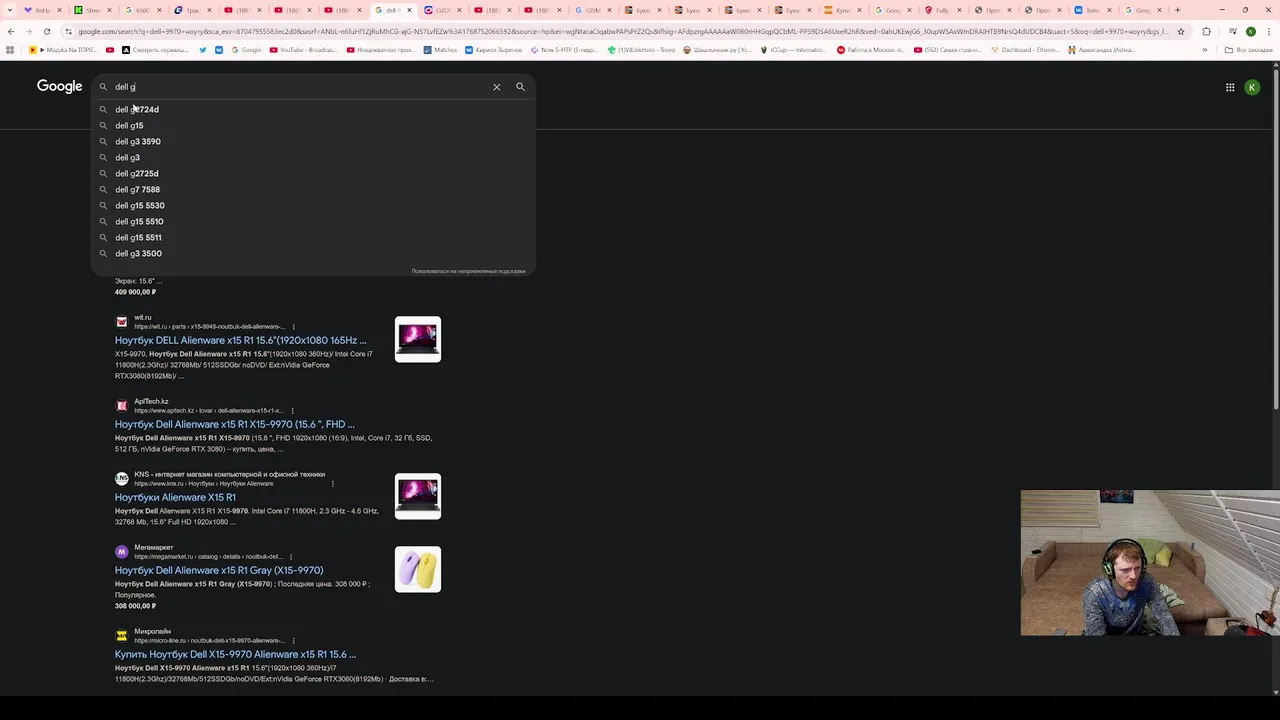Open the Google bookmark

click(x=246, y=50)
